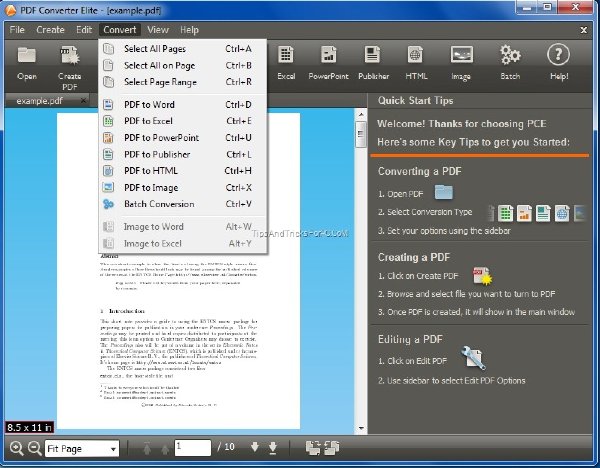Choose PDF to PowerPoint menu entry
The image size is (600, 468).
pos(183,138)
